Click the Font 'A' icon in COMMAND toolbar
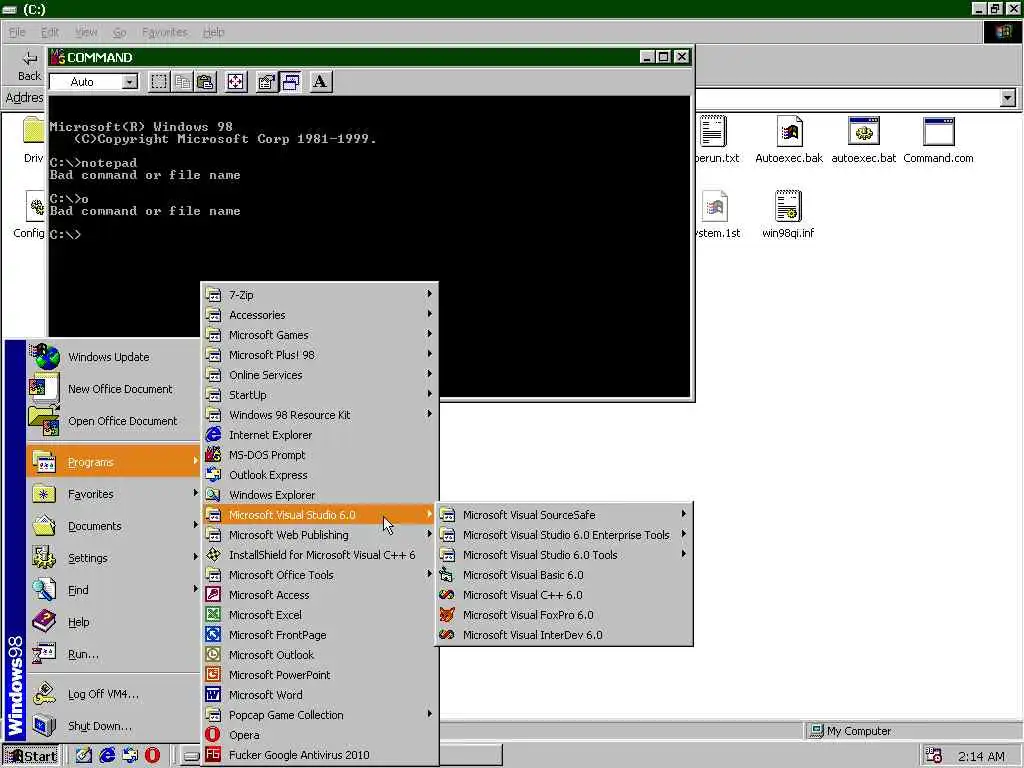 320,82
